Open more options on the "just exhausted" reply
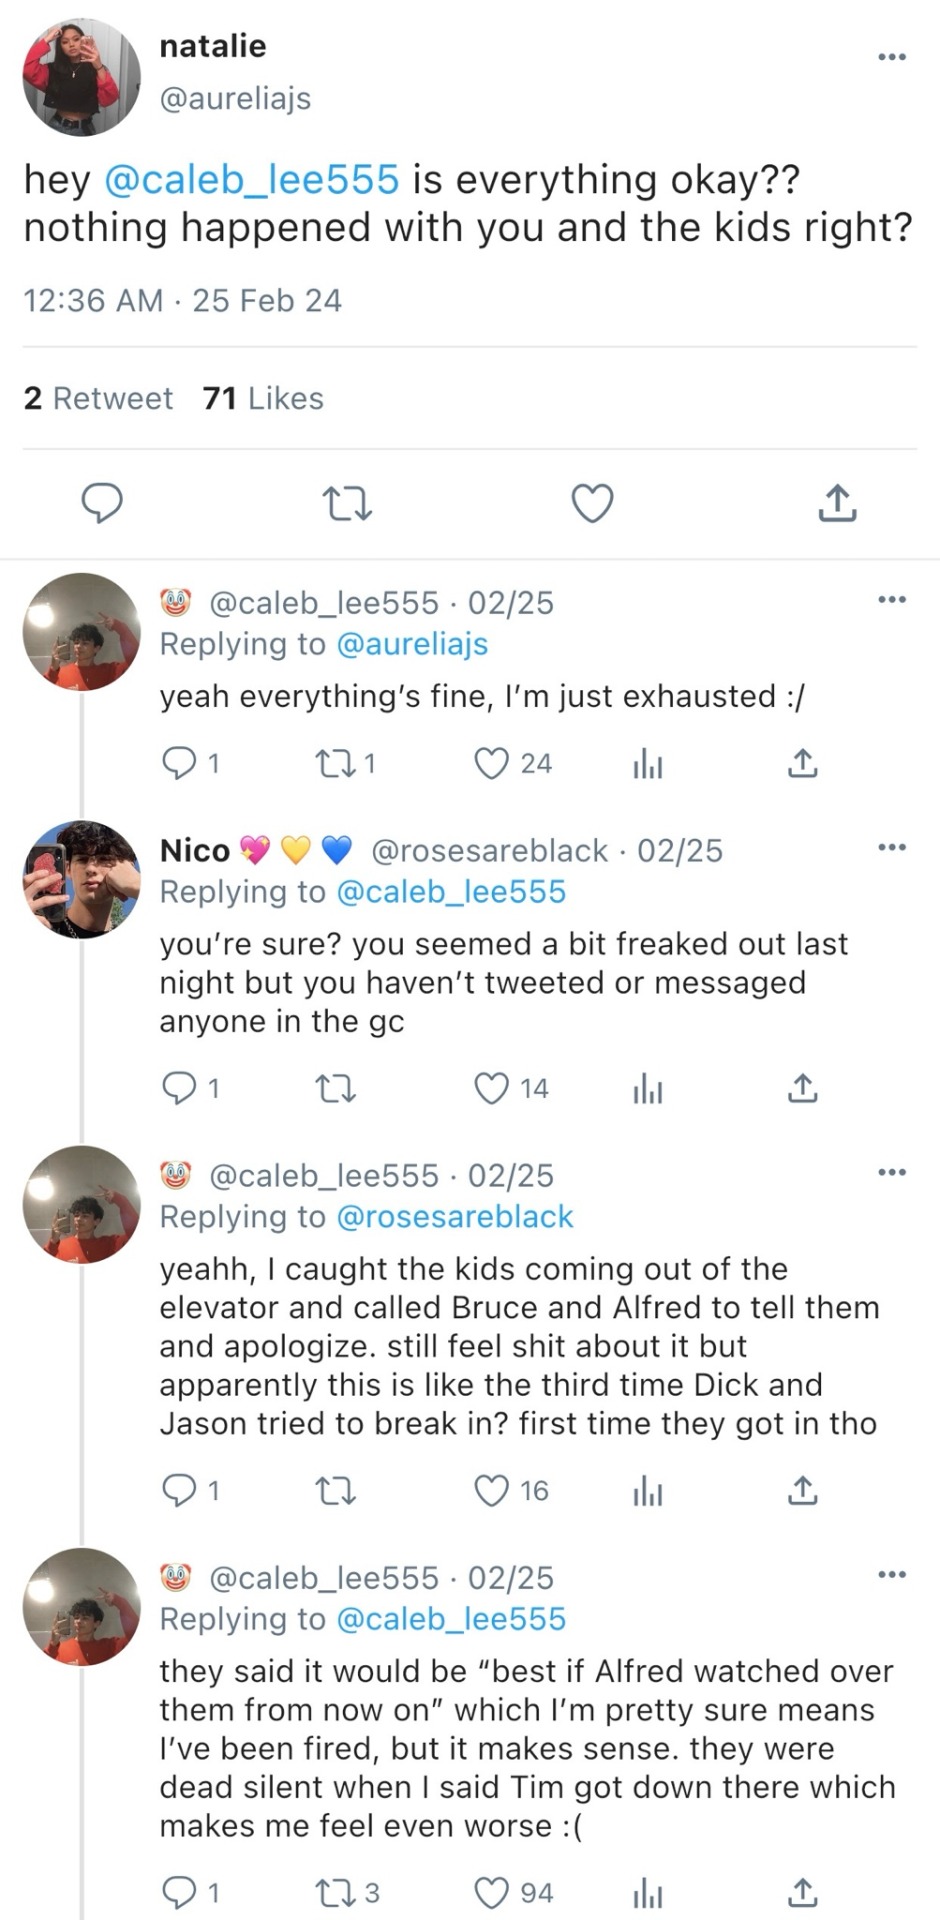 [x=891, y=600]
